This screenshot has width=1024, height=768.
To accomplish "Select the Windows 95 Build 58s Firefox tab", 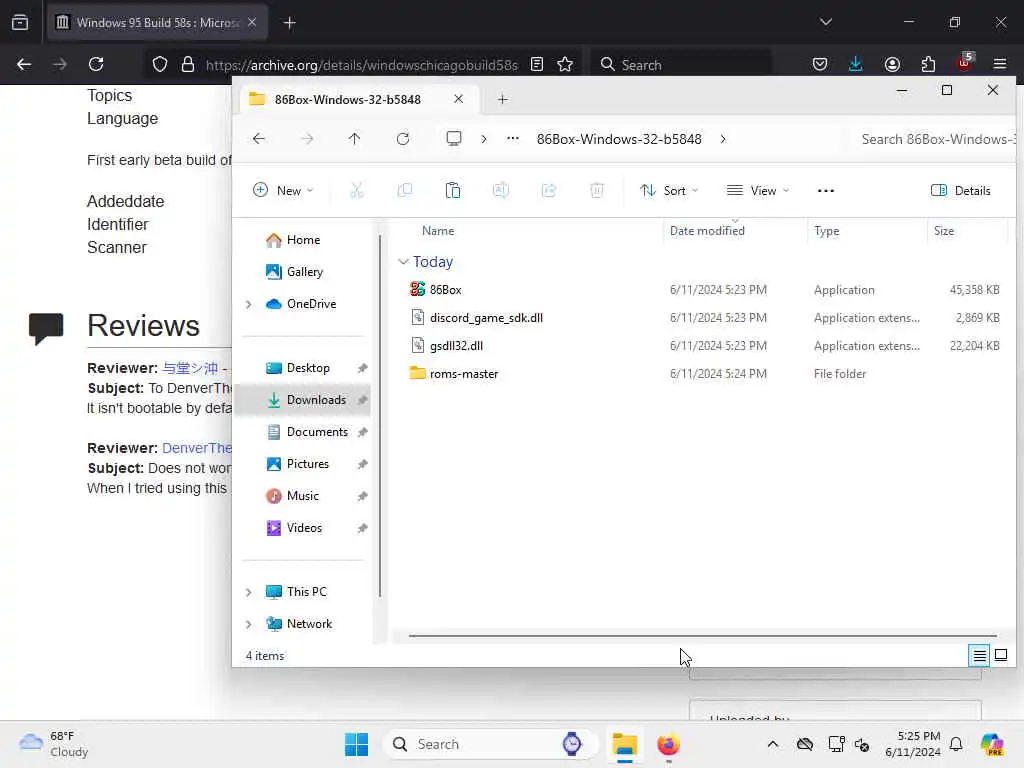I will 157,22.
